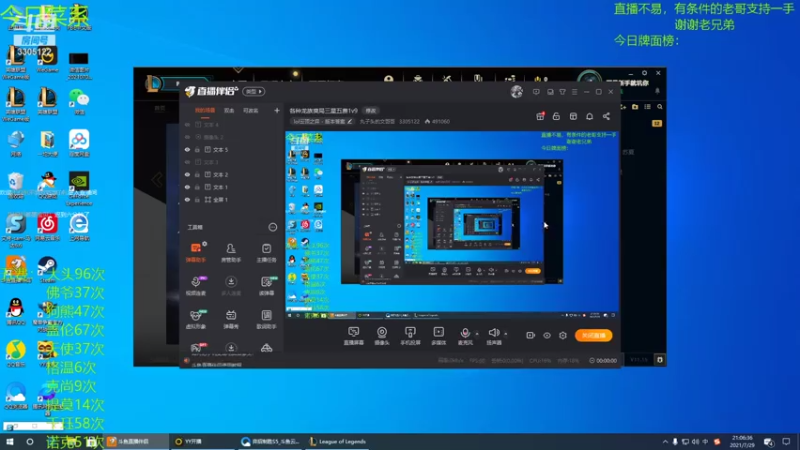Click the share icon in room toolbar
This screenshot has width=800, height=450.
606,116
